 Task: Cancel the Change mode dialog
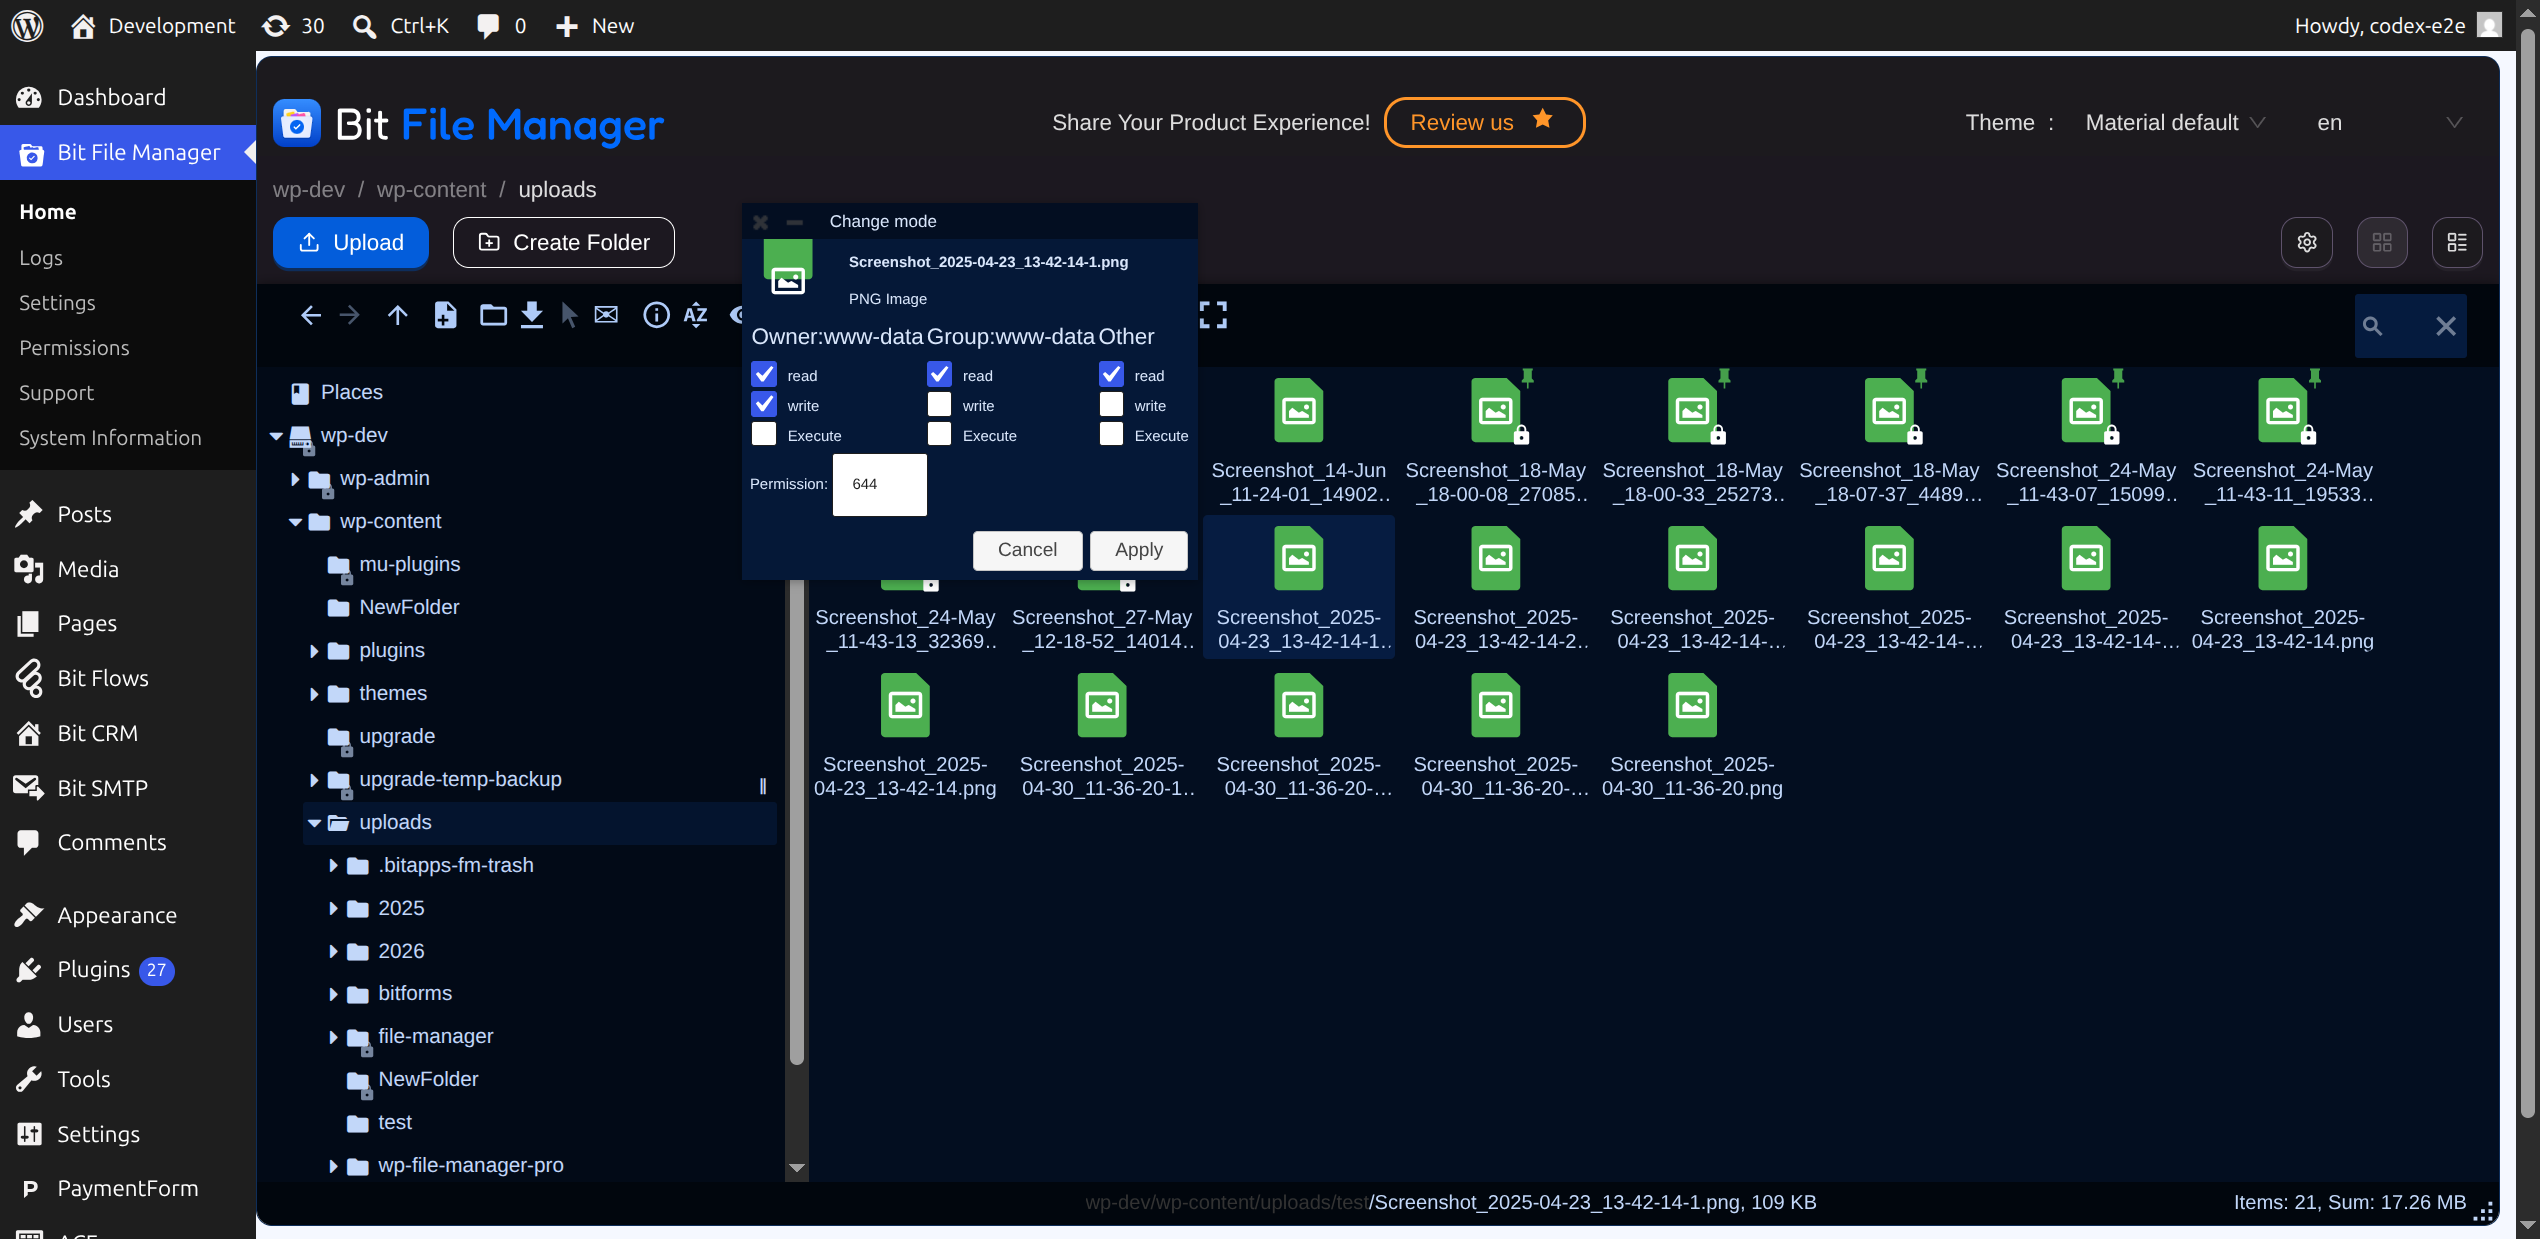[x=1027, y=550]
